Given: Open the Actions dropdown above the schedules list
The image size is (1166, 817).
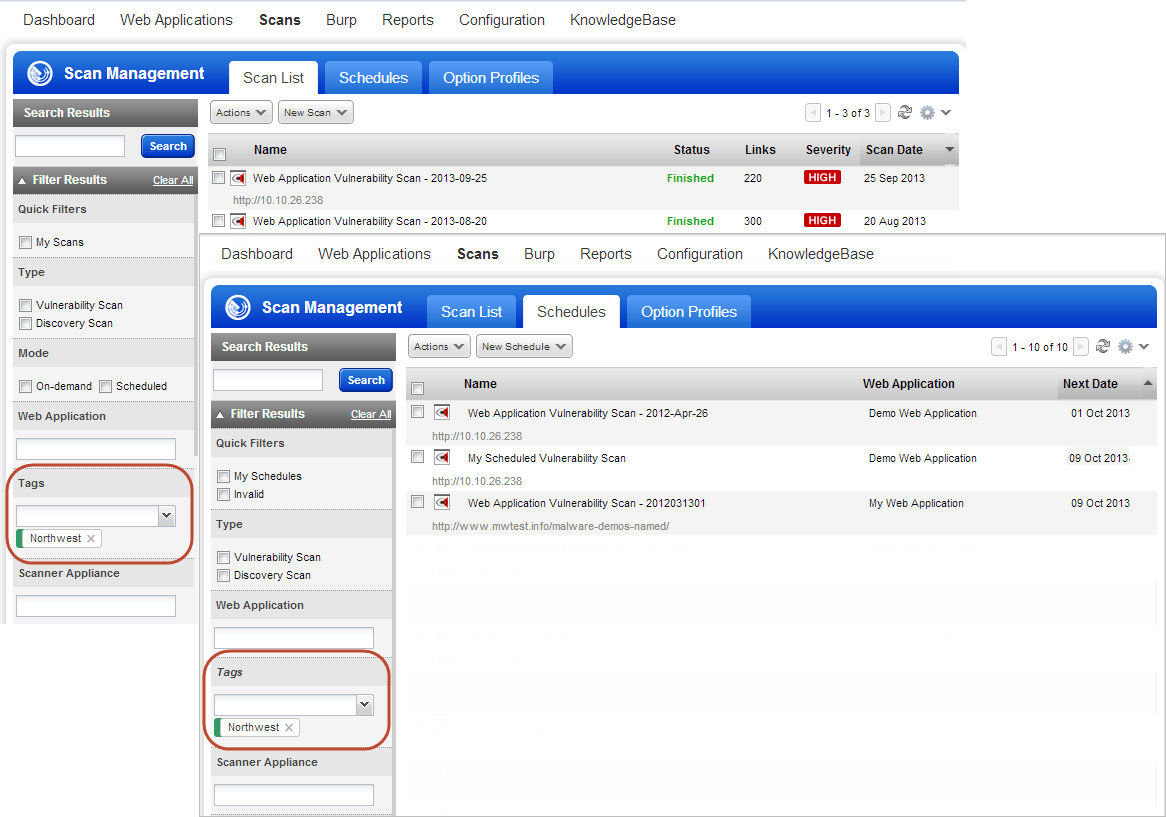Looking at the screenshot, I should tap(439, 346).
